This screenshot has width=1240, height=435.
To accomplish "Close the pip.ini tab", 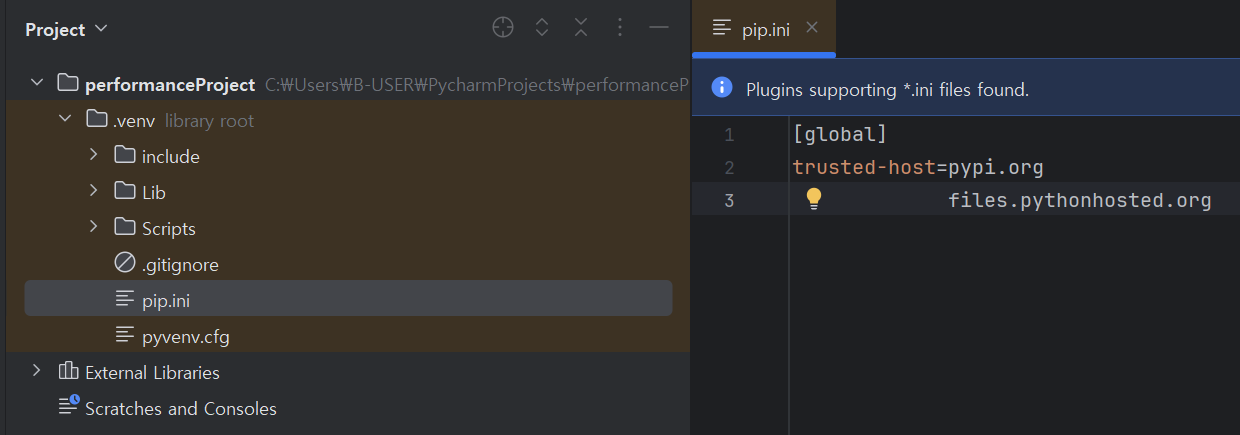I will [x=812, y=28].
